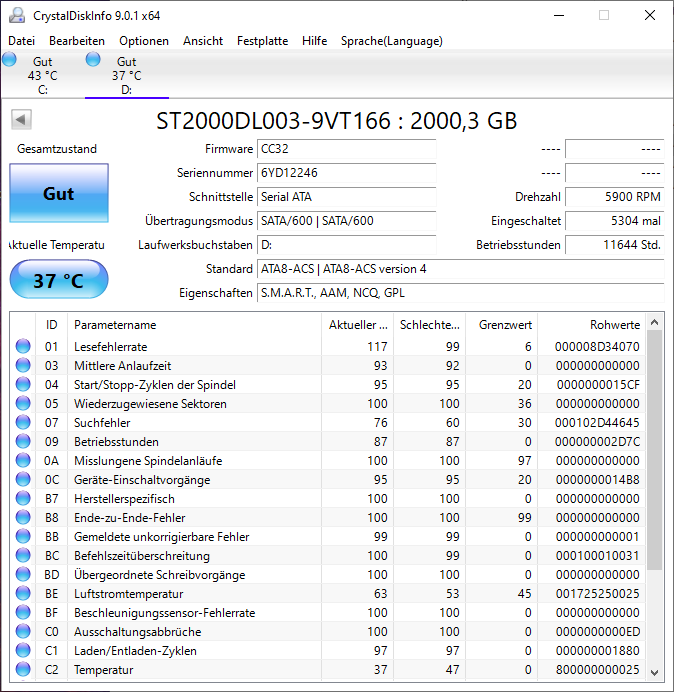This screenshot has height=692, width=674.
Task: Click status orb of Geräte-Einschaltvorgänge
Action: (23, 479)
